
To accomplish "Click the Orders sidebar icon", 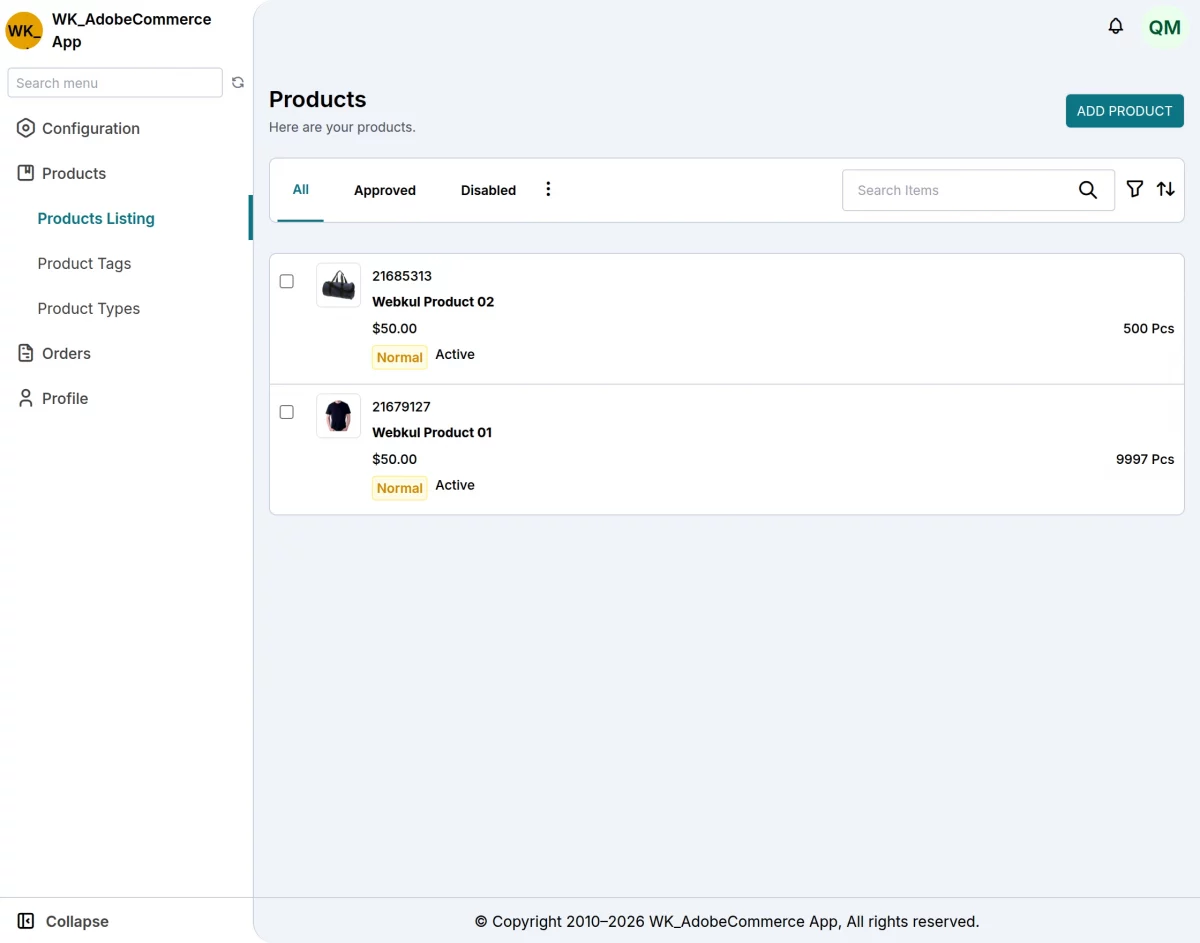I will coord(24,353).
